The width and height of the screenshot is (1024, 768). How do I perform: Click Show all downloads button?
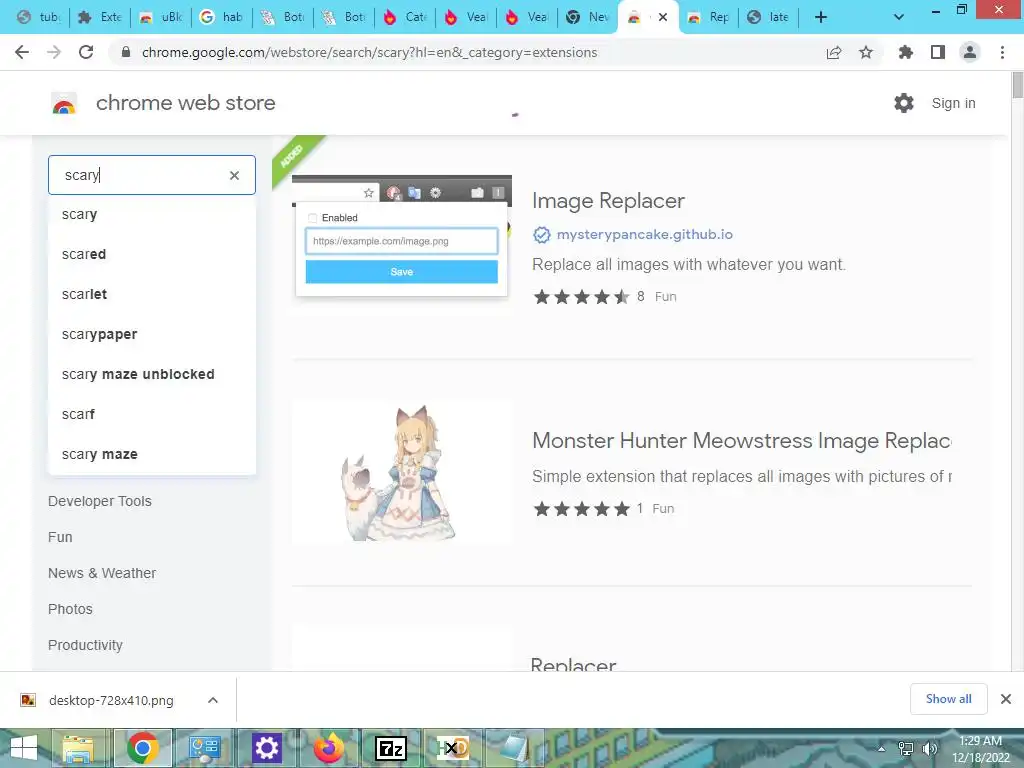pos(948,699)
